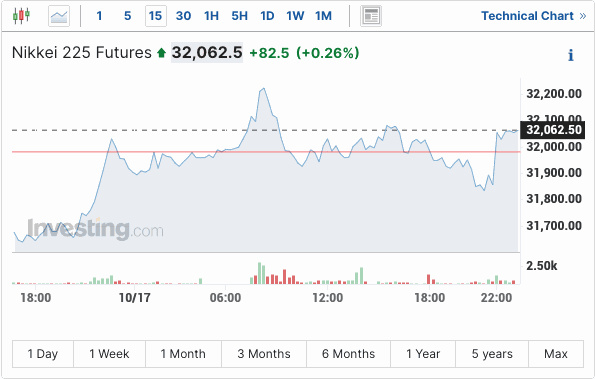Select the 1W interval

coord(295,16)
